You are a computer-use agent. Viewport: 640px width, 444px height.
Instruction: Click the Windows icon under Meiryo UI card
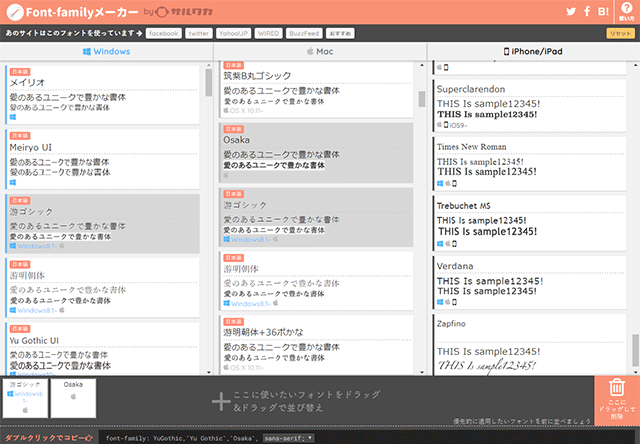(13, 182)
